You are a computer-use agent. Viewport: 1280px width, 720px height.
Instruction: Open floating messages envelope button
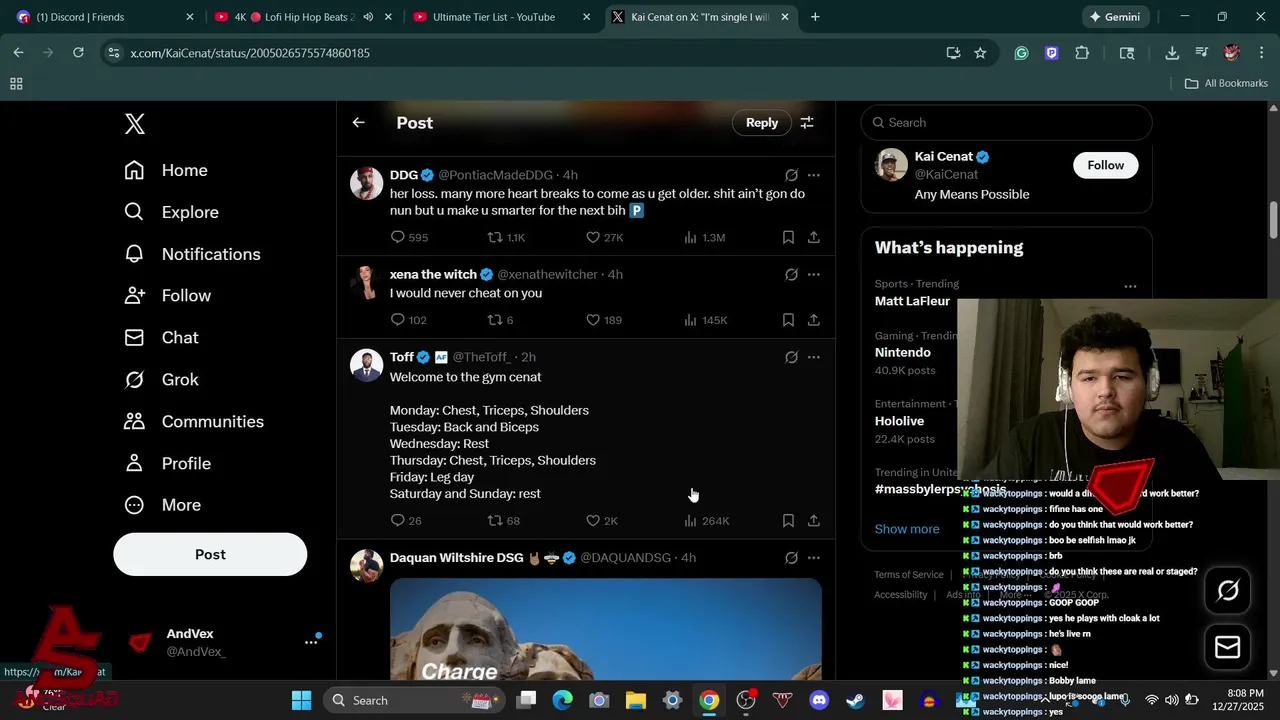1227,647
